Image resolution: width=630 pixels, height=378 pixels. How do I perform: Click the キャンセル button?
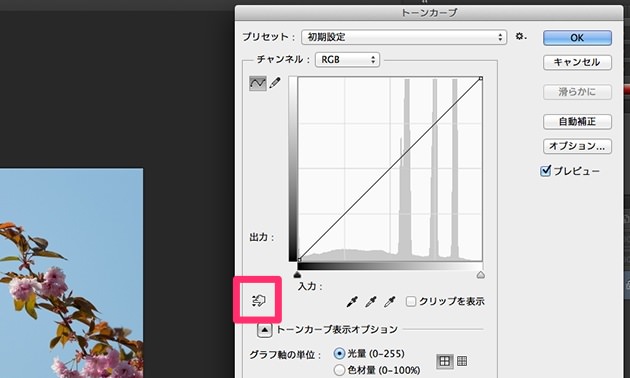coord(577,62)
